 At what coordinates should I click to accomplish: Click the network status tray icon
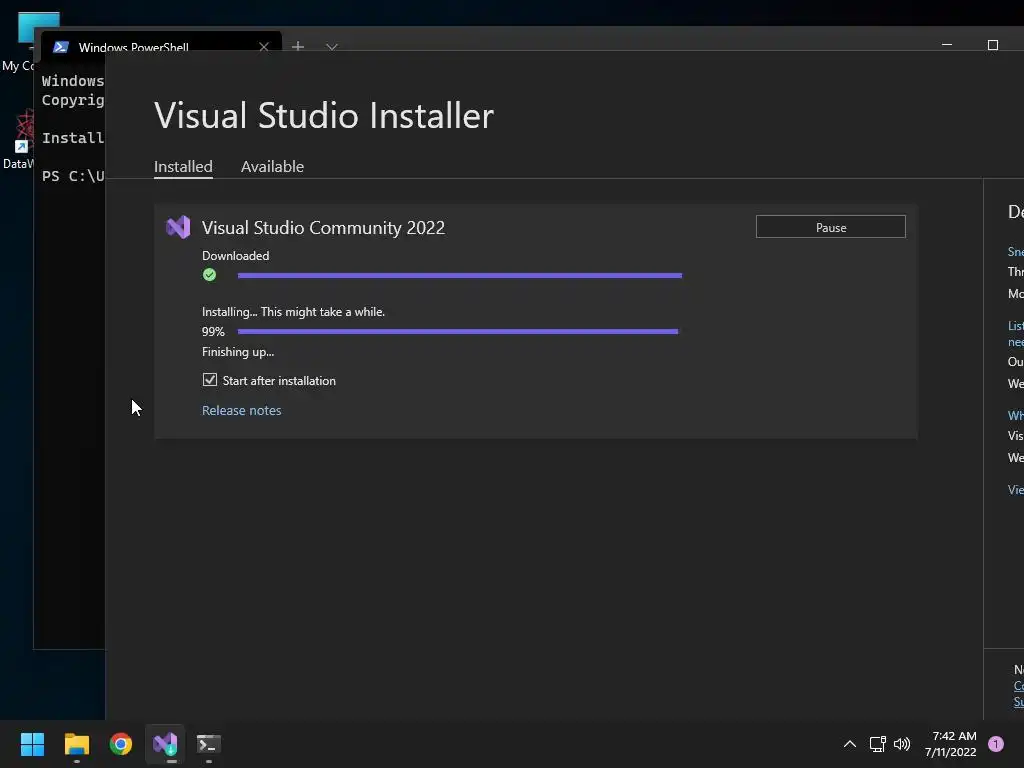[877, 744]
